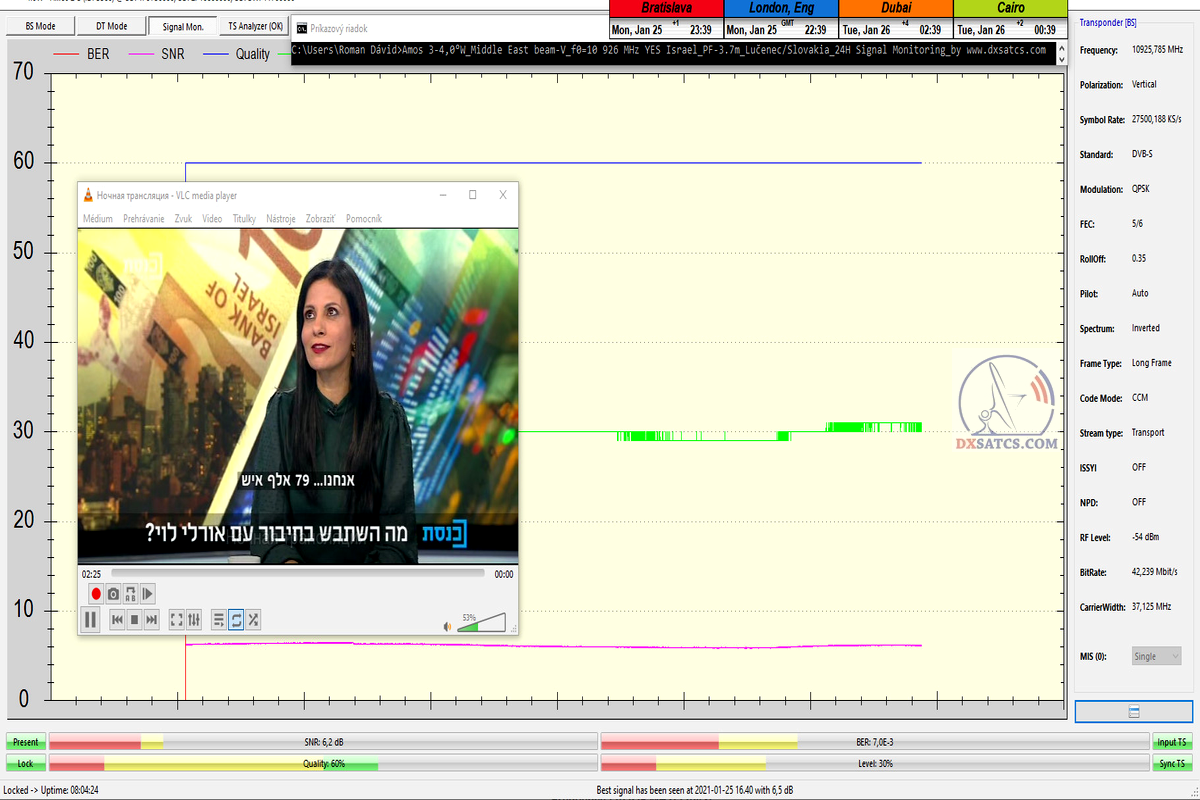Take a snapshot with the camera icon
1200x800 pixels.
click(114, 594)
